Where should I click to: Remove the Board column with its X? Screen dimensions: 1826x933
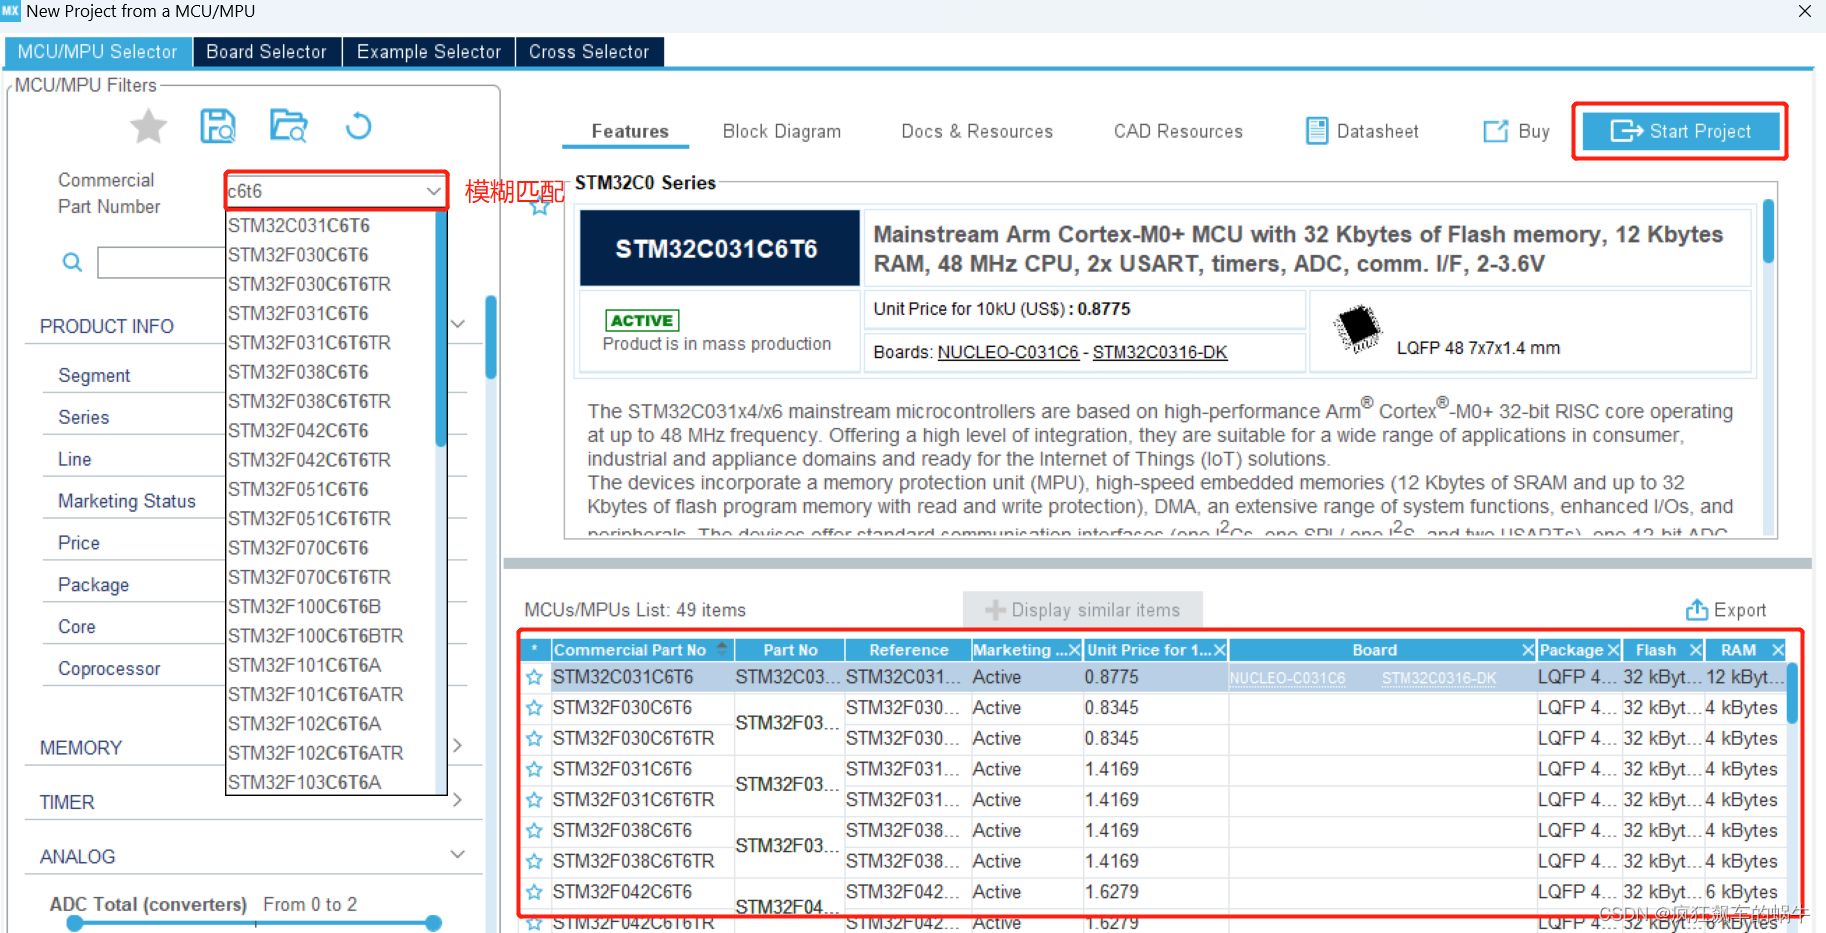pyautogui.click(x=1528, y=650)
